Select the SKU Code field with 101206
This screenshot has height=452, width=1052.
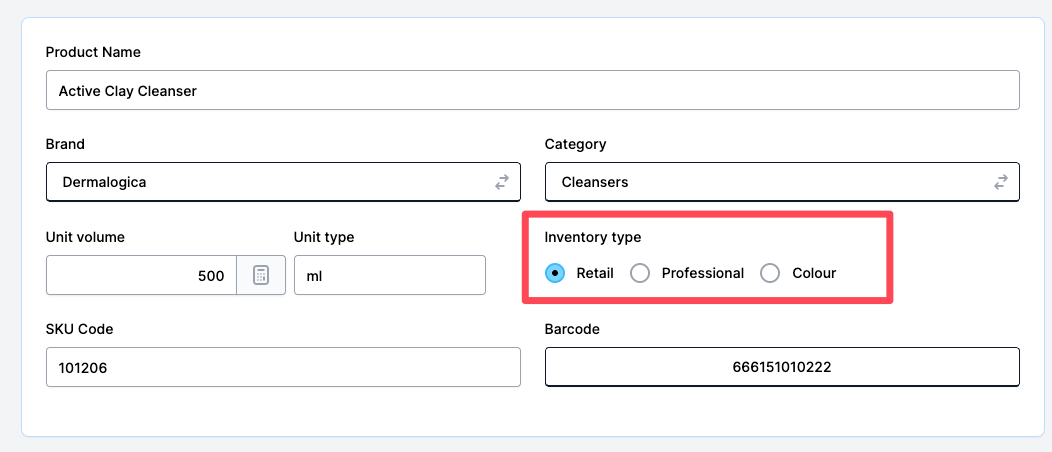point(283,367)
